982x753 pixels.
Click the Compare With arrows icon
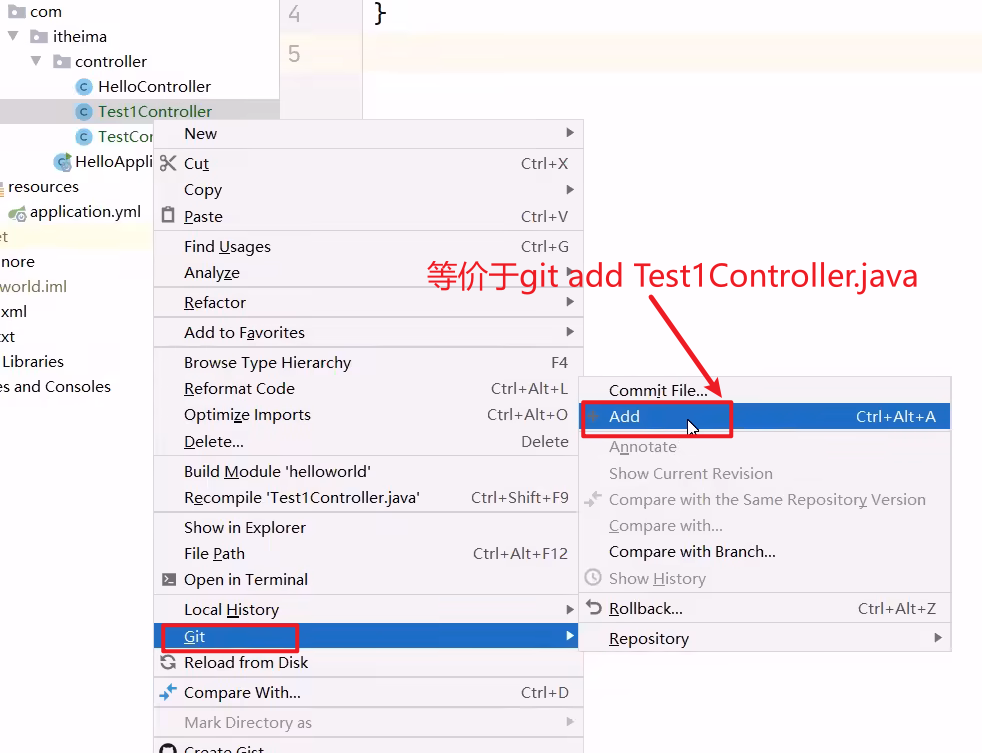(168, 692)
